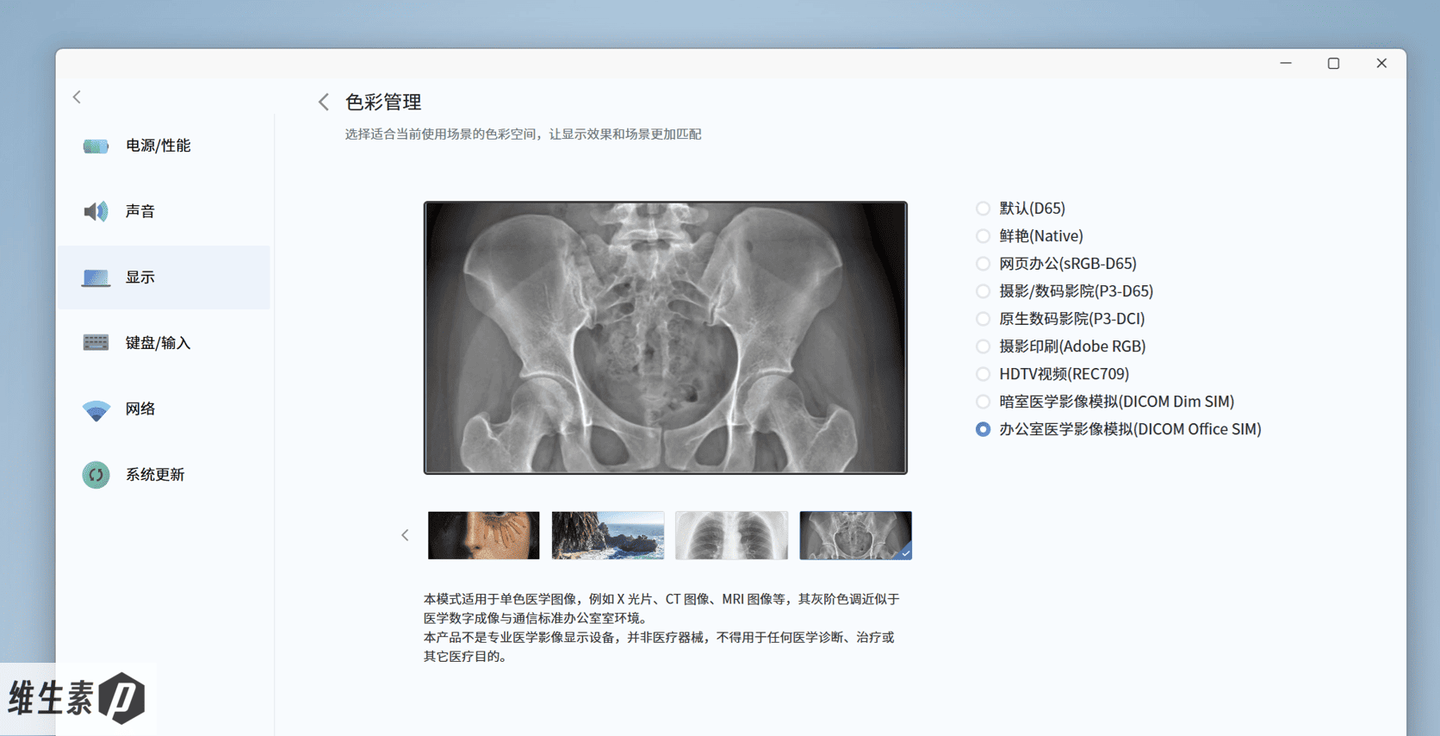Click the large pelvis X-ray preview image
The image size is (1440, 736).
pos(666,337)
